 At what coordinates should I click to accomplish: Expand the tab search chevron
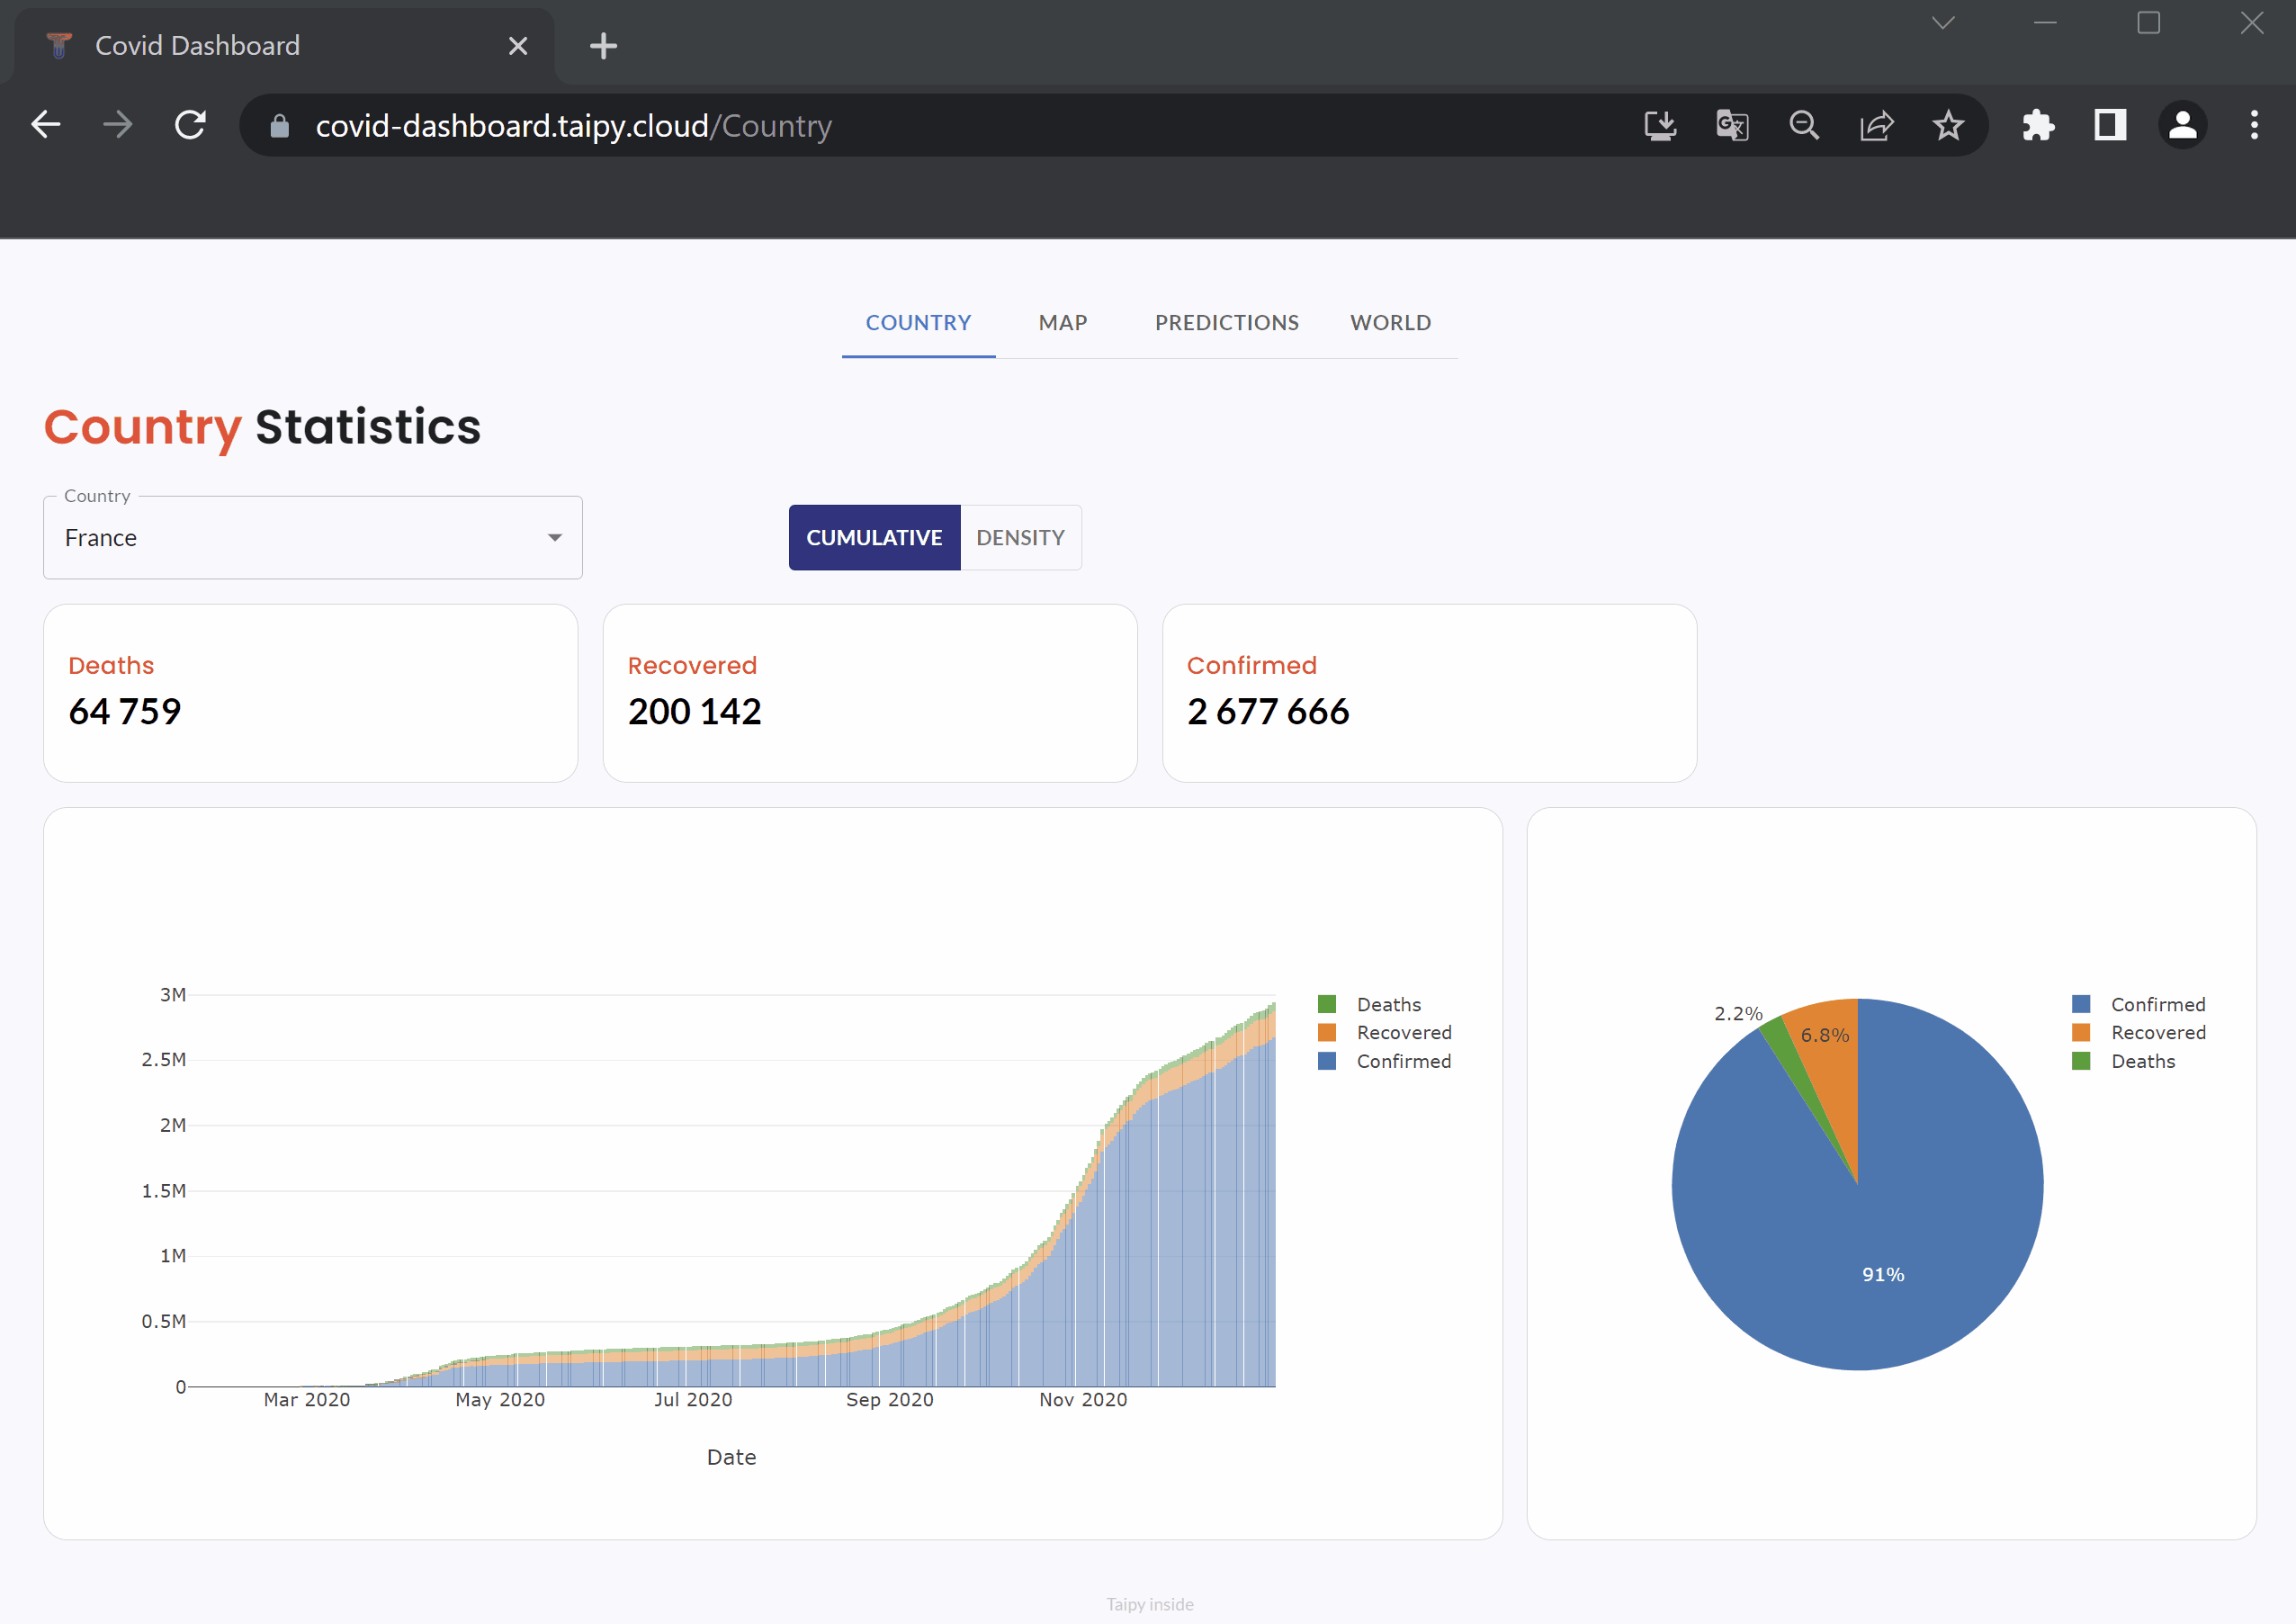[1943, 23]
